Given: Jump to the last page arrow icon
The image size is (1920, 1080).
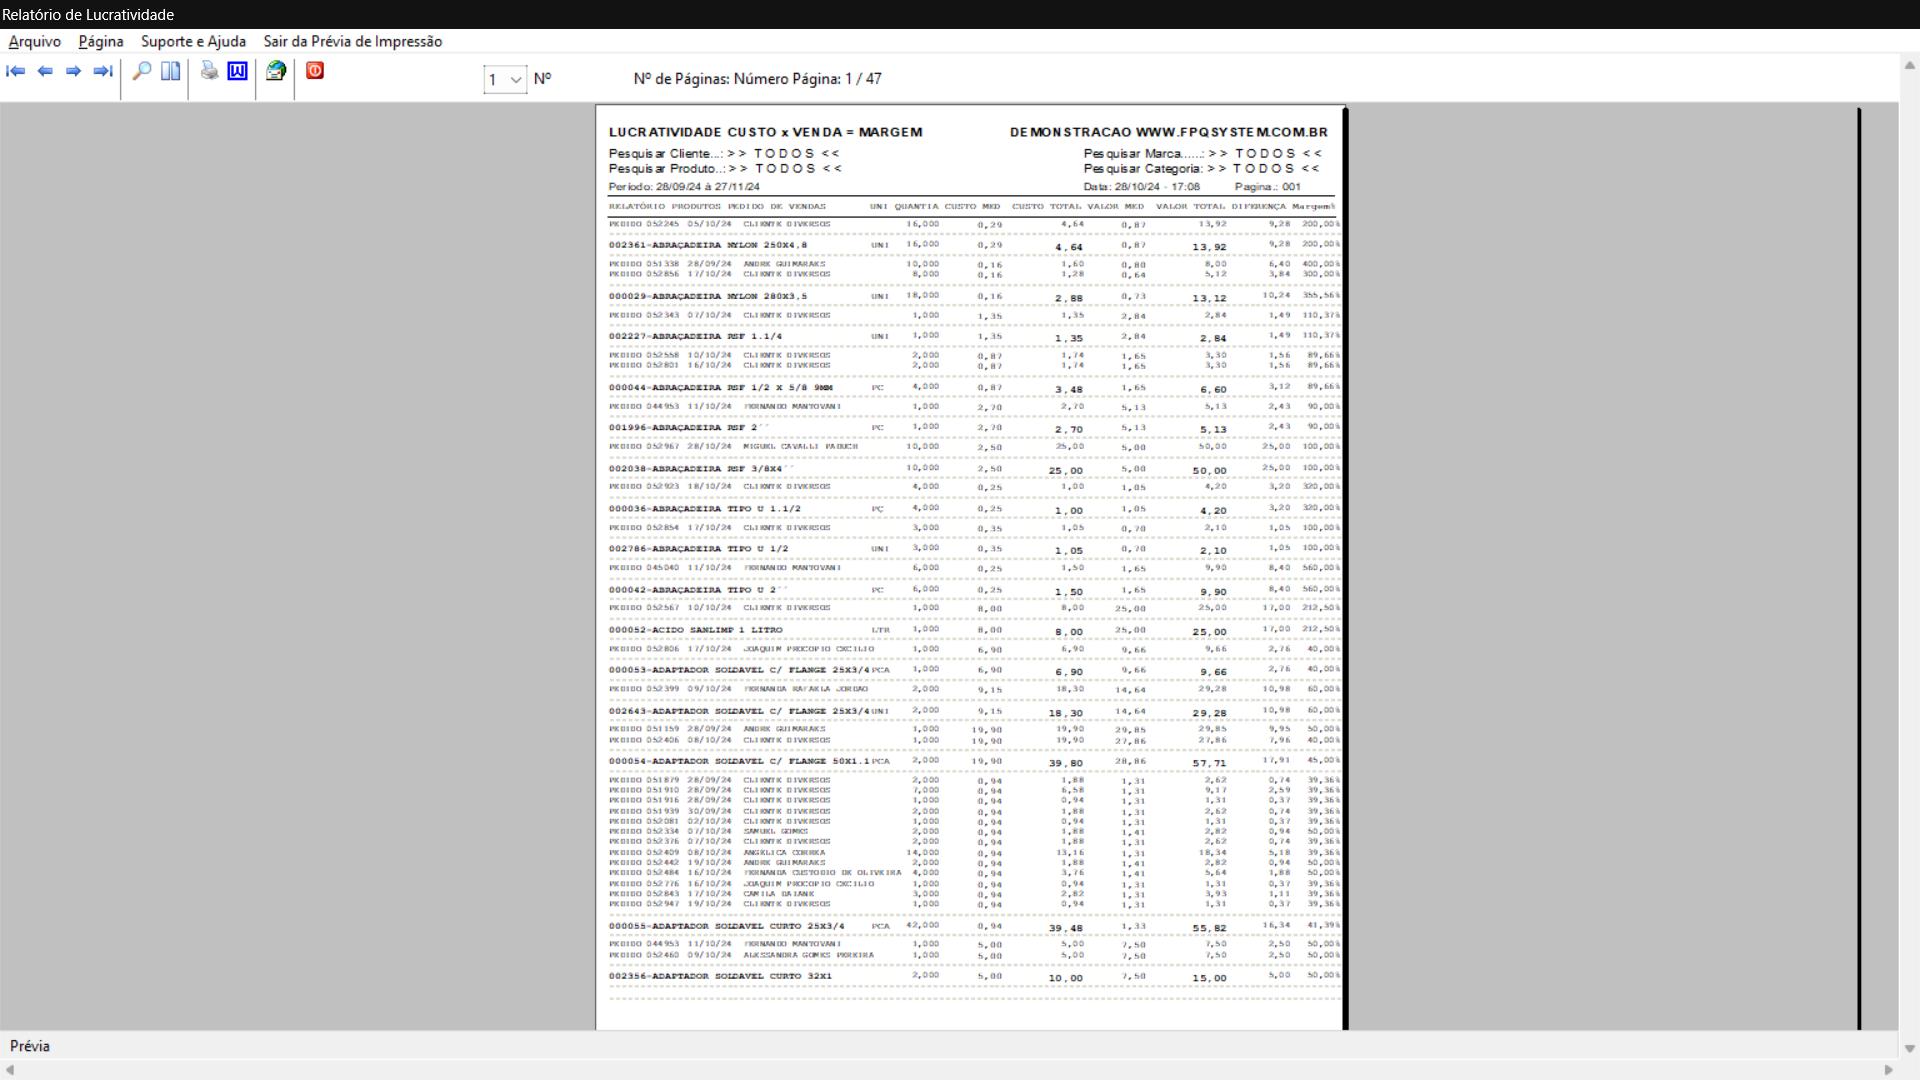Looking at the screenshot, I should click(102, 71).
